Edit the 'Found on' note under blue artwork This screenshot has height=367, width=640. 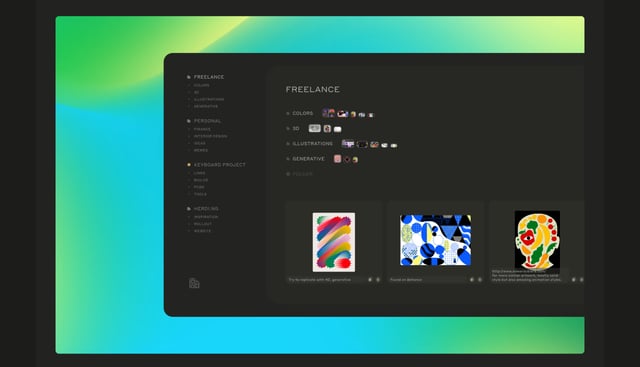[406, 280]
